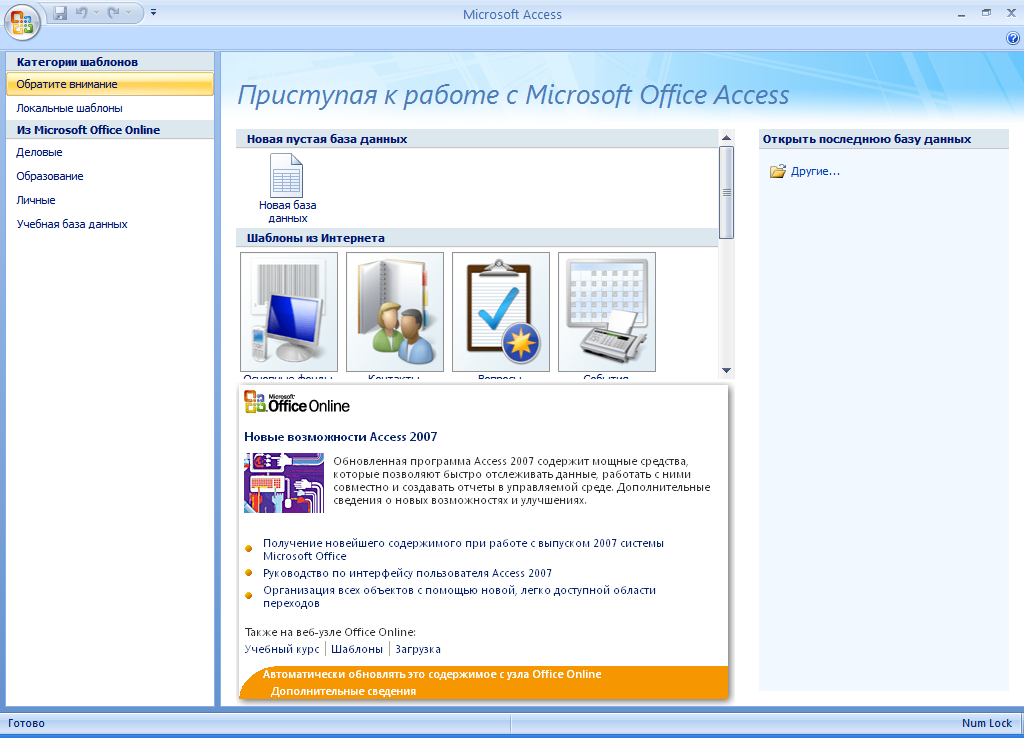The height and width of the screenshot is (738, 1024).
Task: Click Автоматически обновлять это содержимое in the orange bar
Action: coord(432,674)
